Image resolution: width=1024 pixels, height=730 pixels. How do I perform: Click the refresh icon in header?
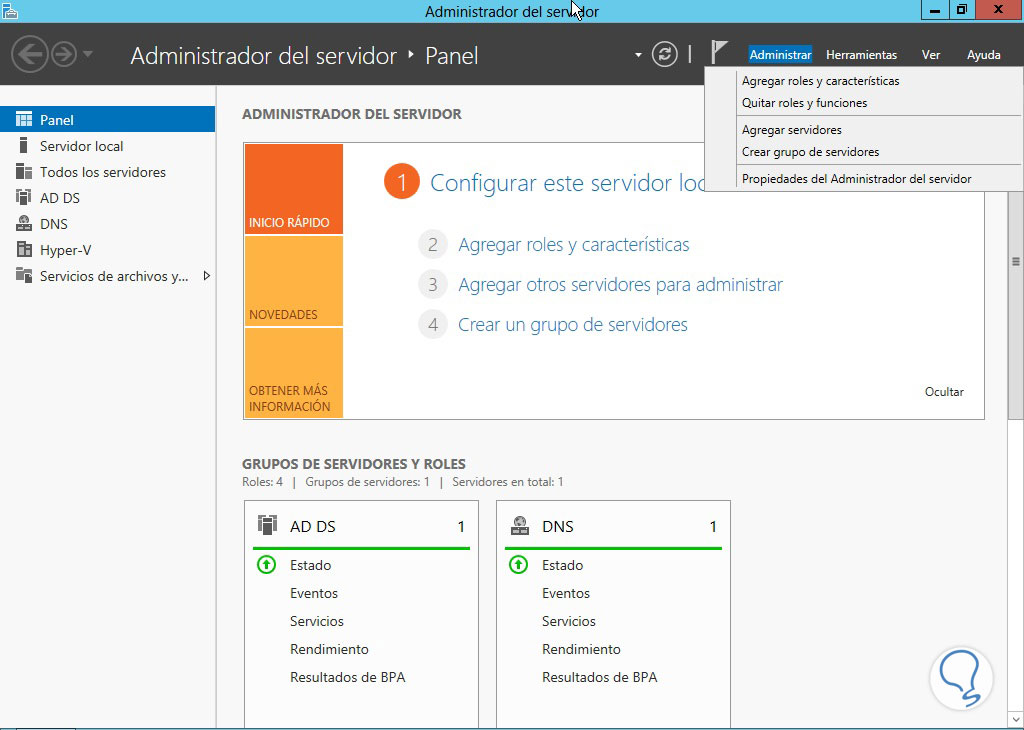[665, 54]
